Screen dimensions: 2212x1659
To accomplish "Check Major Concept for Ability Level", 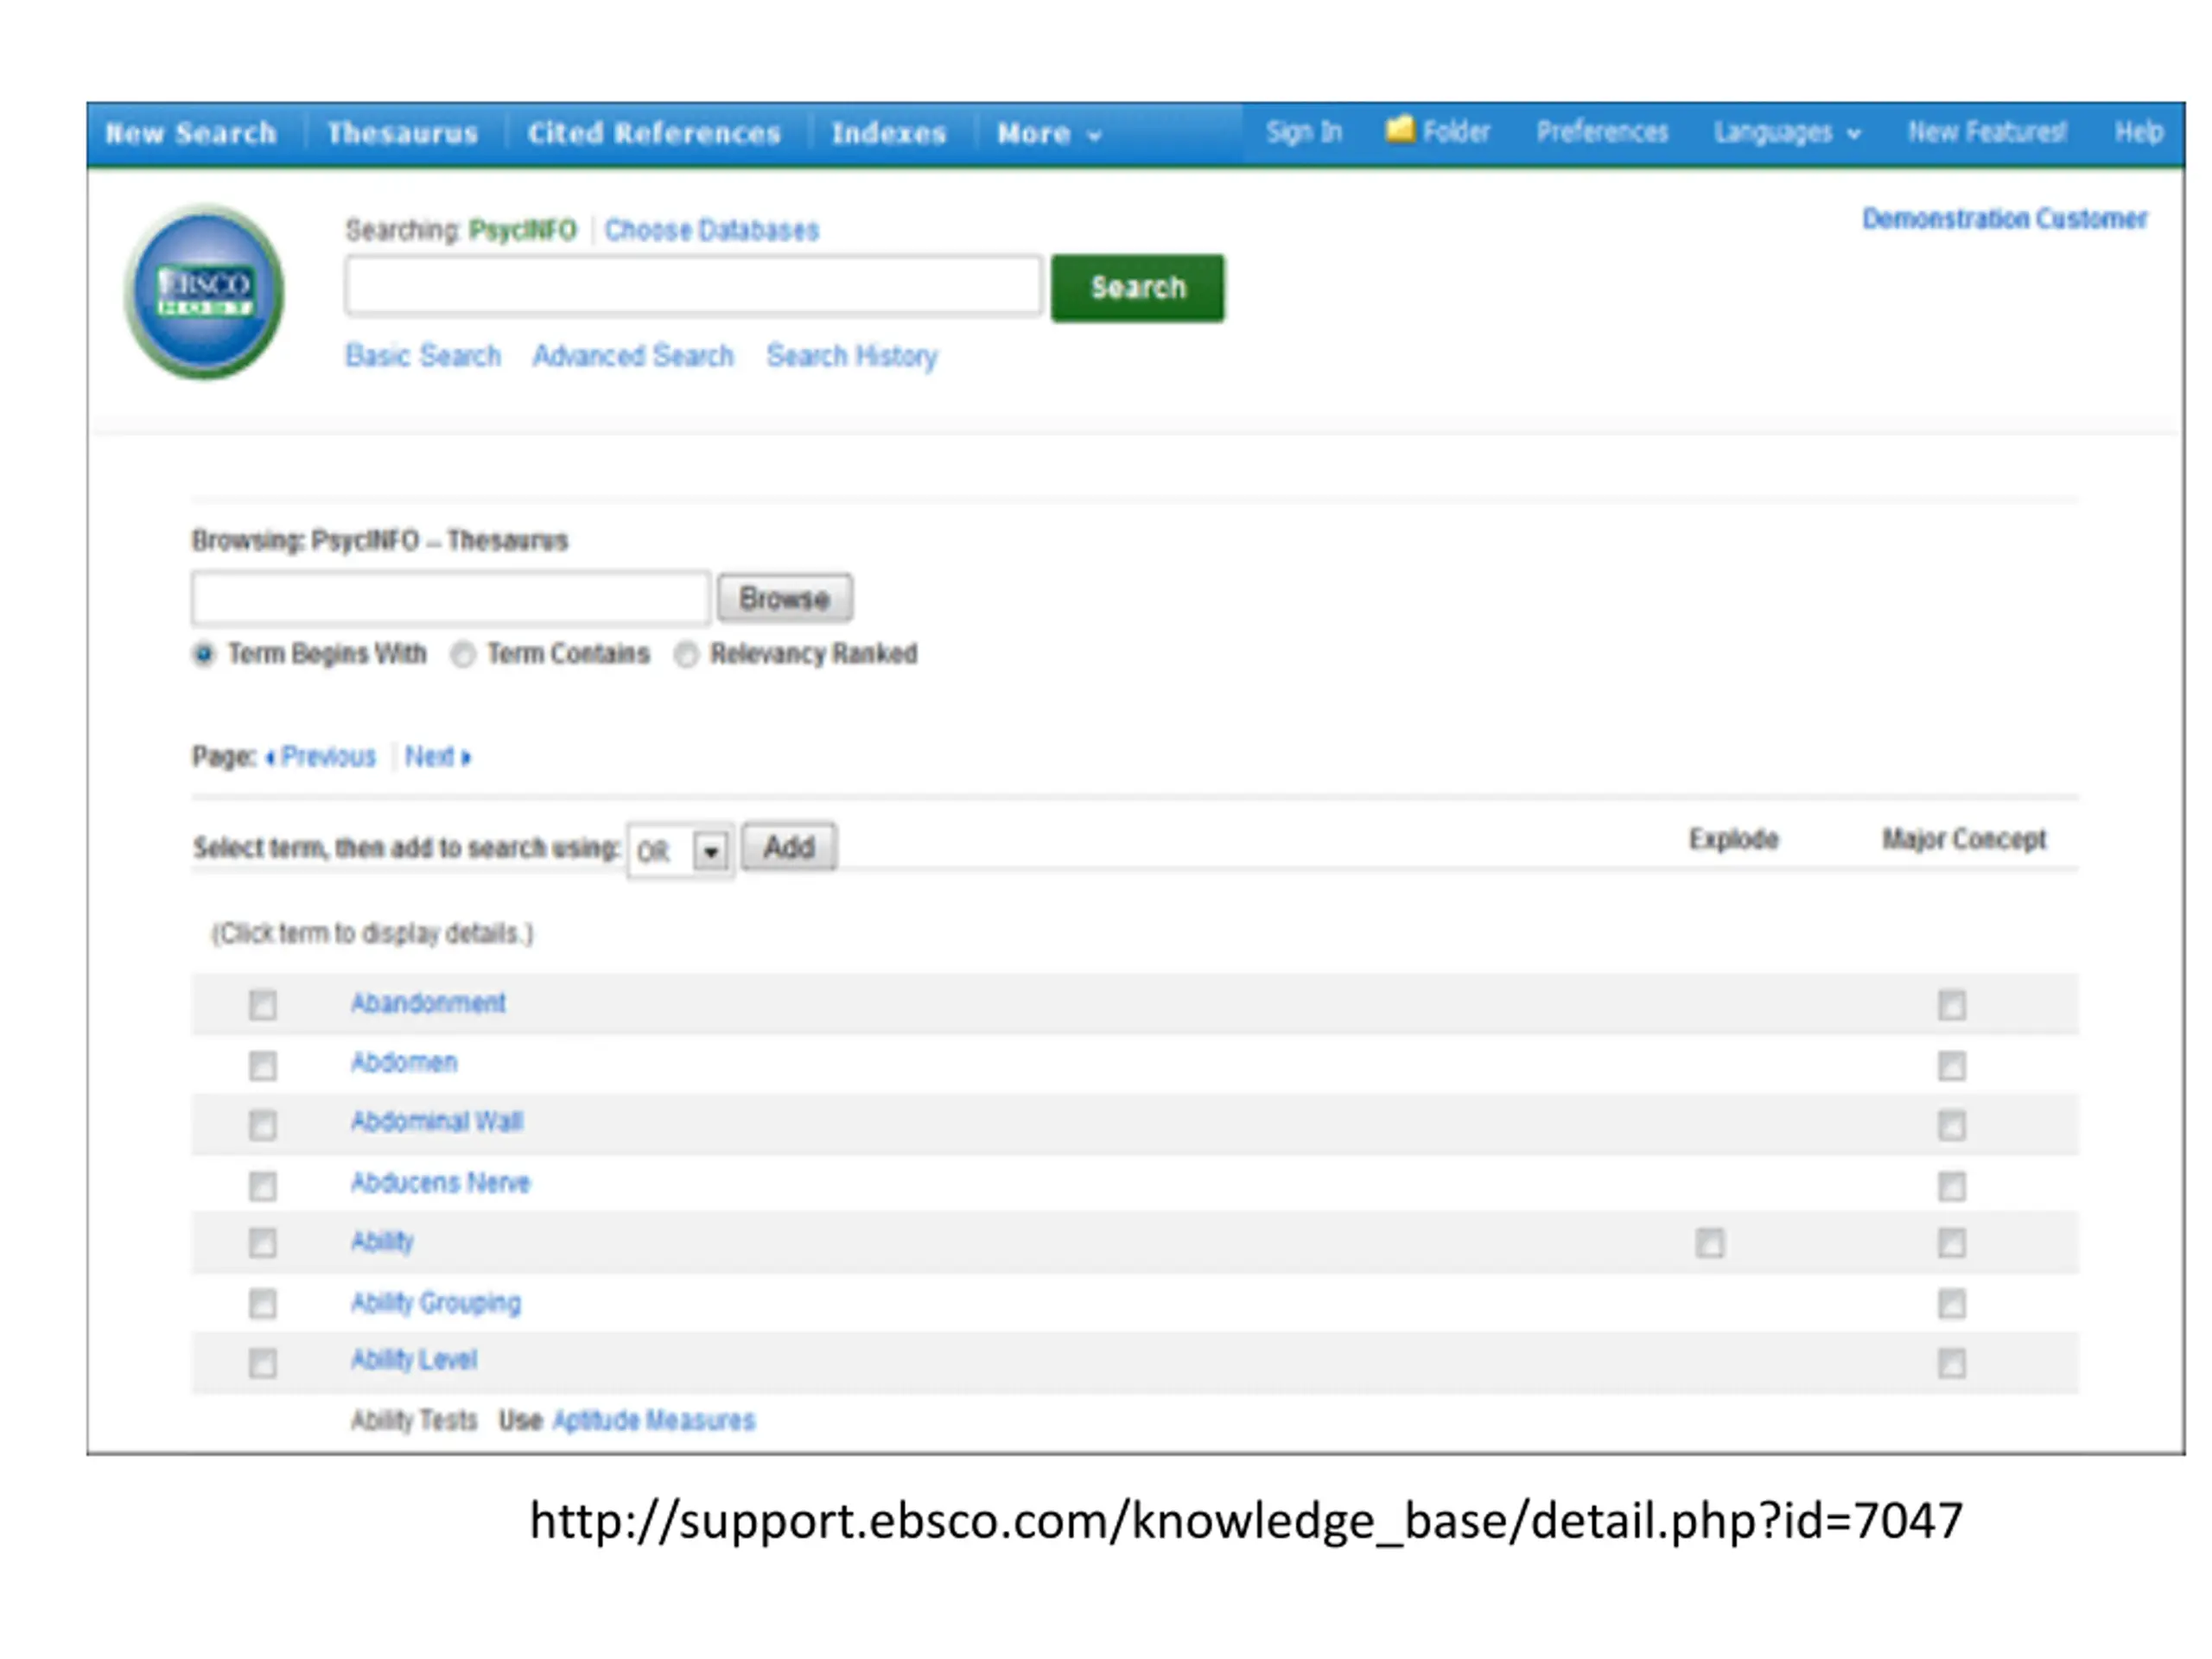I will pyautogui.click(x=1952, y=1363).
